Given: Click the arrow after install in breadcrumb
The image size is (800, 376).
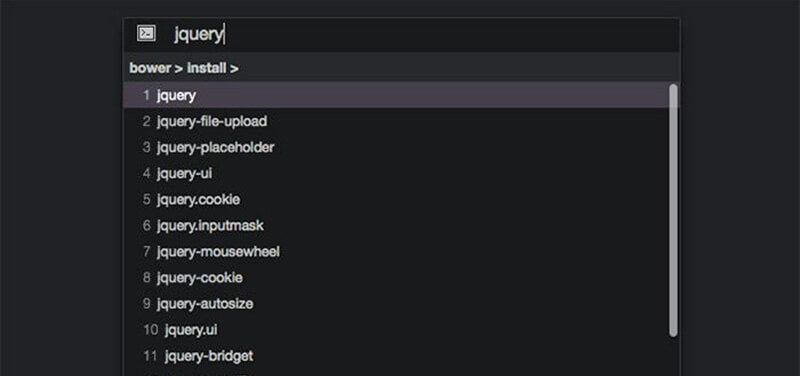Looking at the screenshot, I should tap(234, 68).
